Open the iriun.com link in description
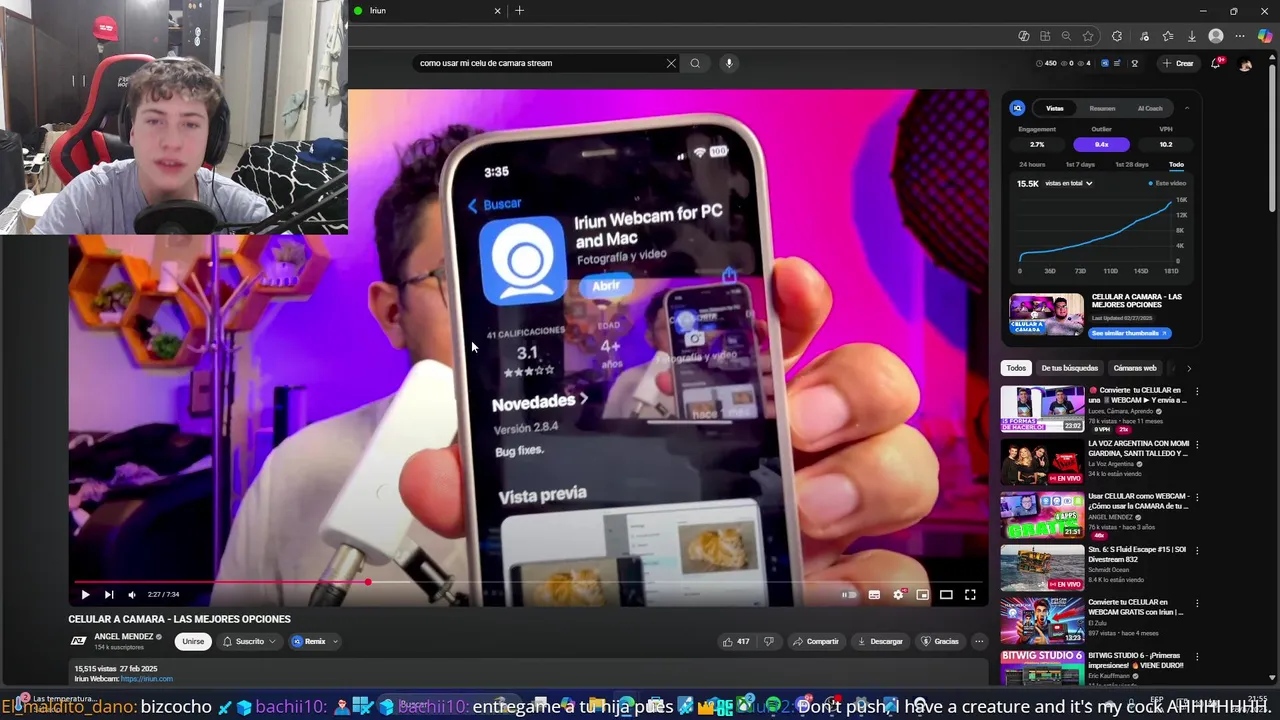Image resolution: width=1280 pixels, height=720 pixels. click(x=146, y=679)
